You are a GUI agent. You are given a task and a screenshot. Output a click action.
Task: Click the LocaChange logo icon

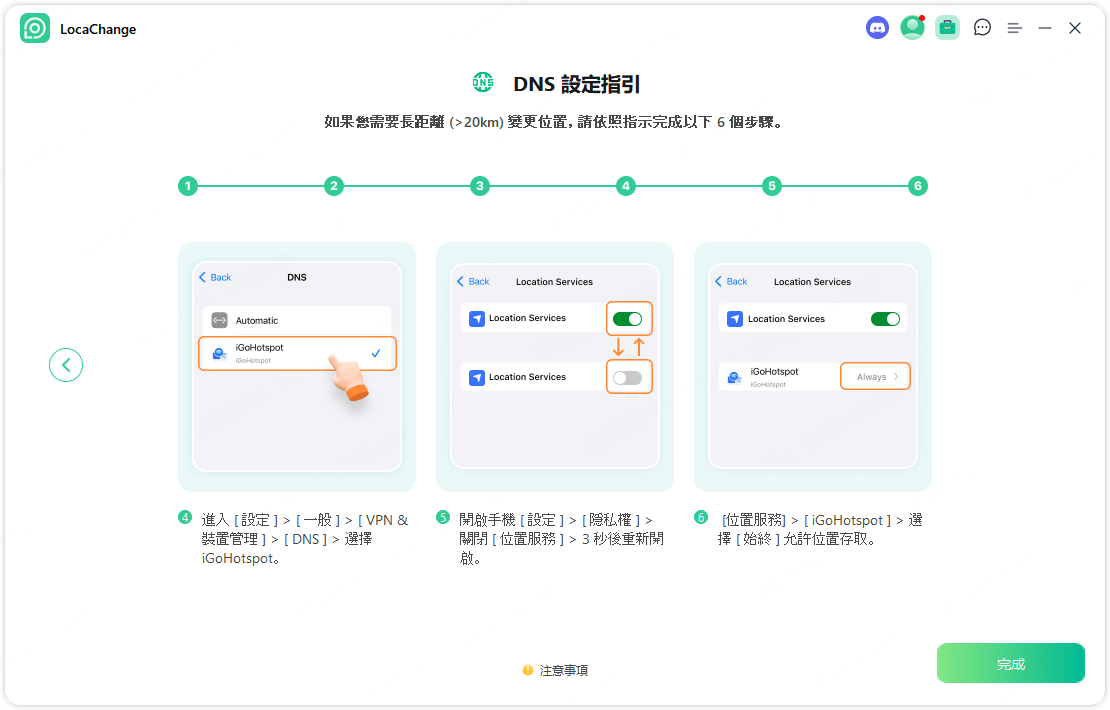tap(35, 28)
